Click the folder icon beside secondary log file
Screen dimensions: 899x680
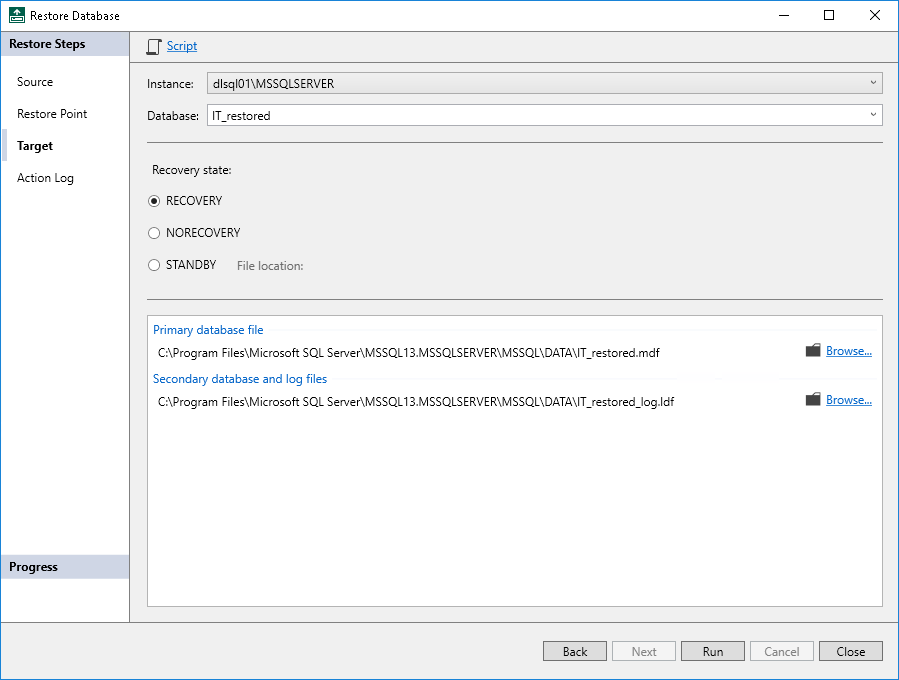(x=813, y=400)
